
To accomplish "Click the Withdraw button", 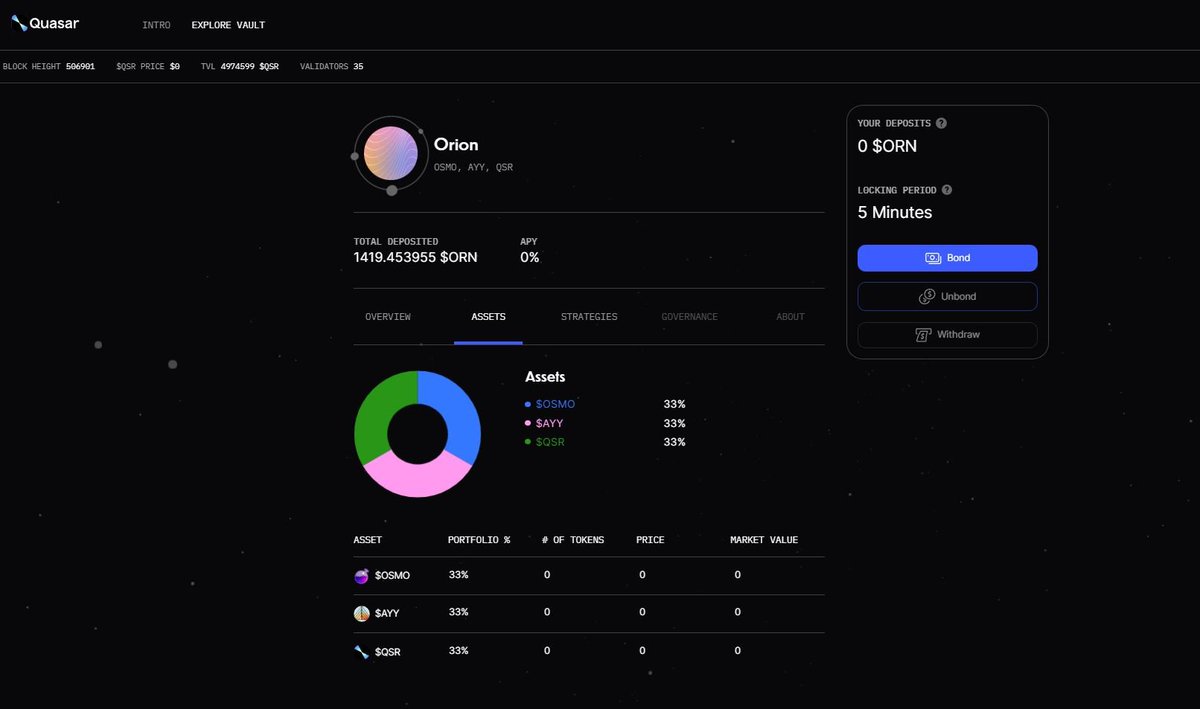I will [x=947, y=335].
